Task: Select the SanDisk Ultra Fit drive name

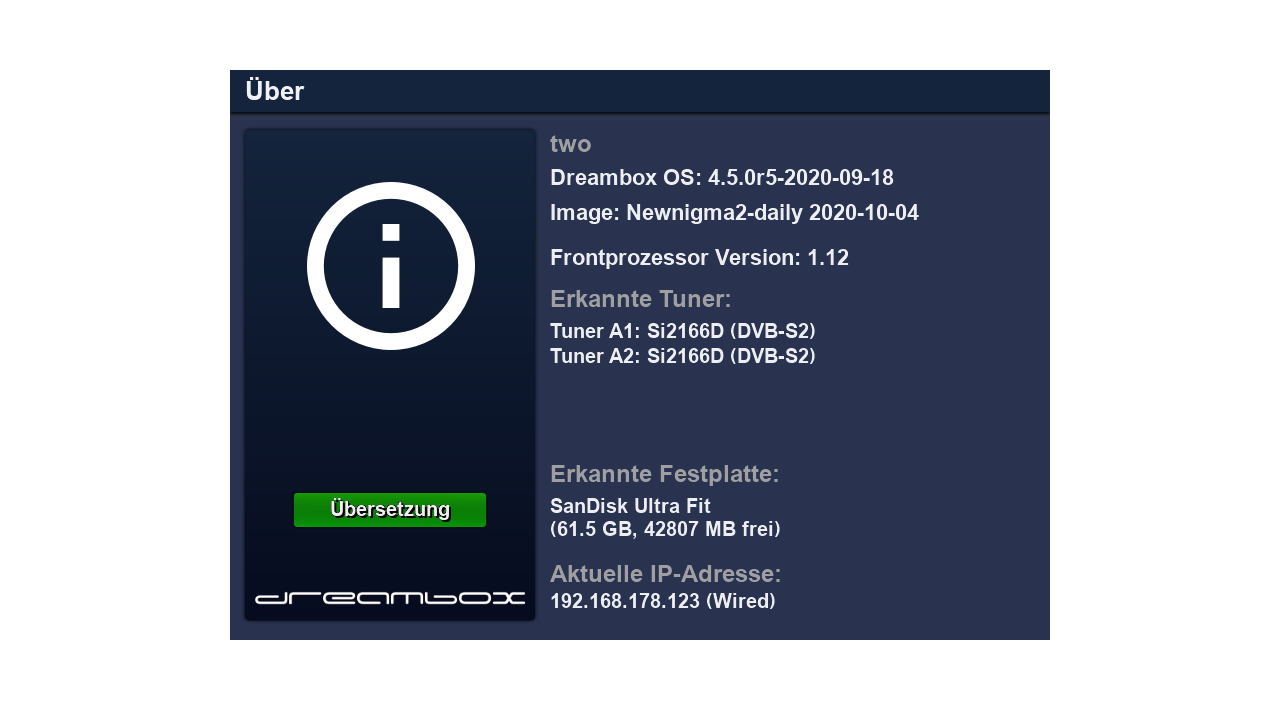Action: (630, 506)
